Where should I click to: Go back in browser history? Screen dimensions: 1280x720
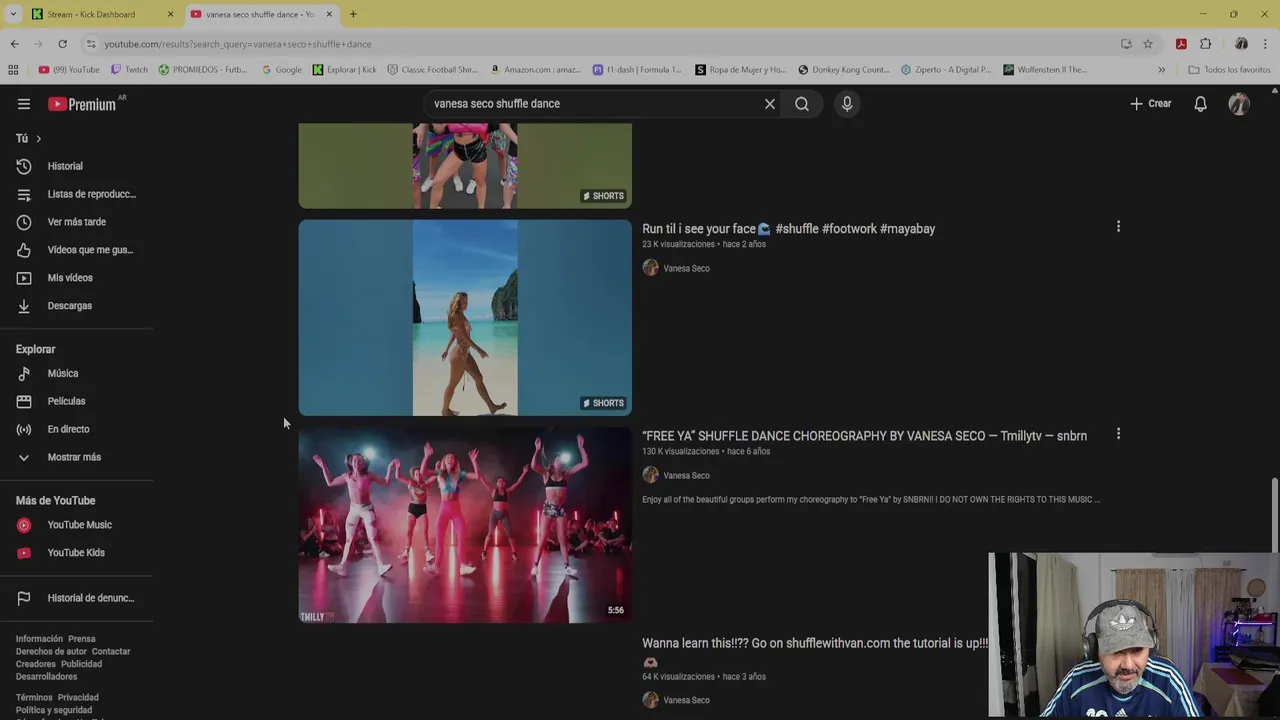pyautogui.click(x=14, y=44)
